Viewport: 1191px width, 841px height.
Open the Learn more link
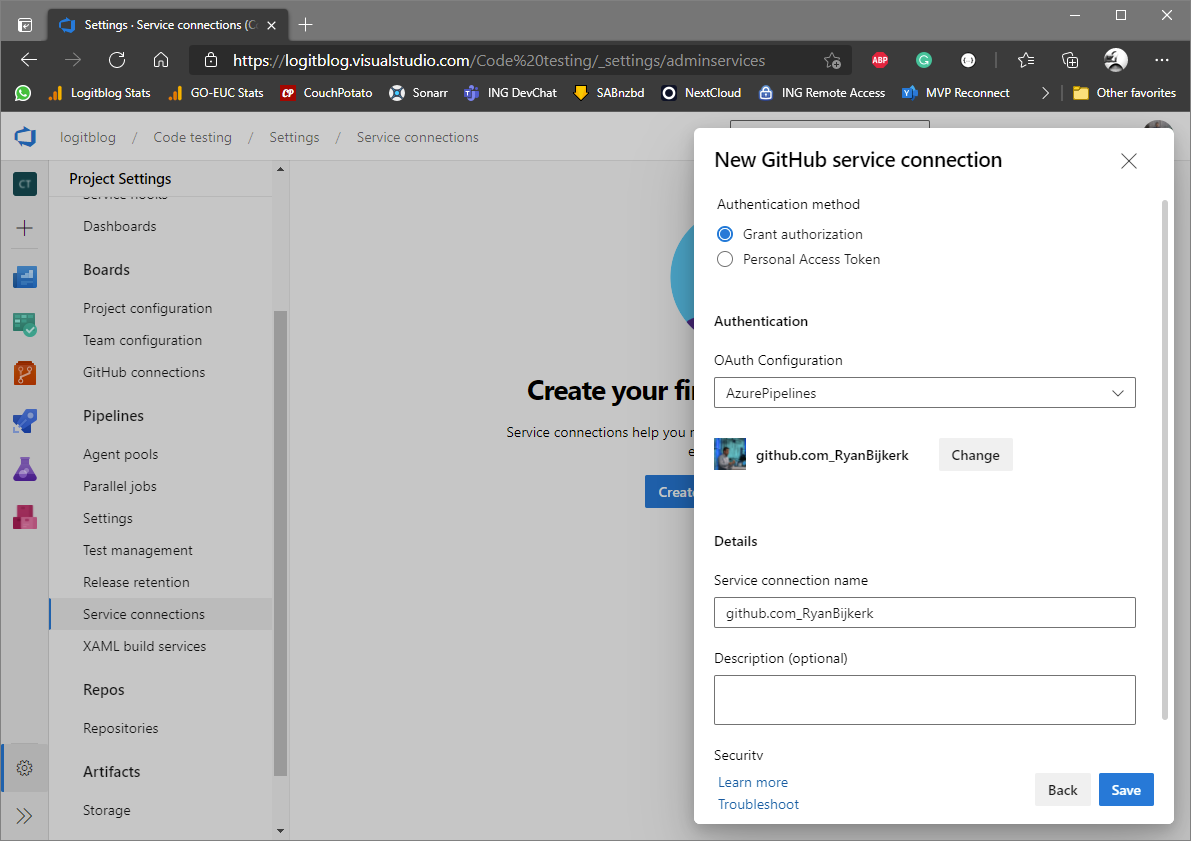tap(753, 783)
